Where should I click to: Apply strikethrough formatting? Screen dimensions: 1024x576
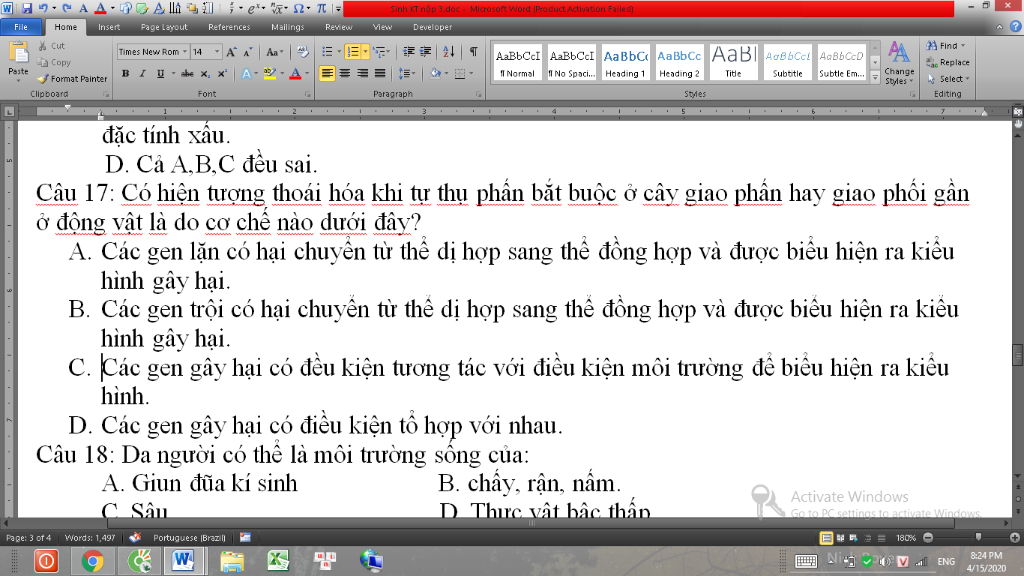[x=187, y=74]
